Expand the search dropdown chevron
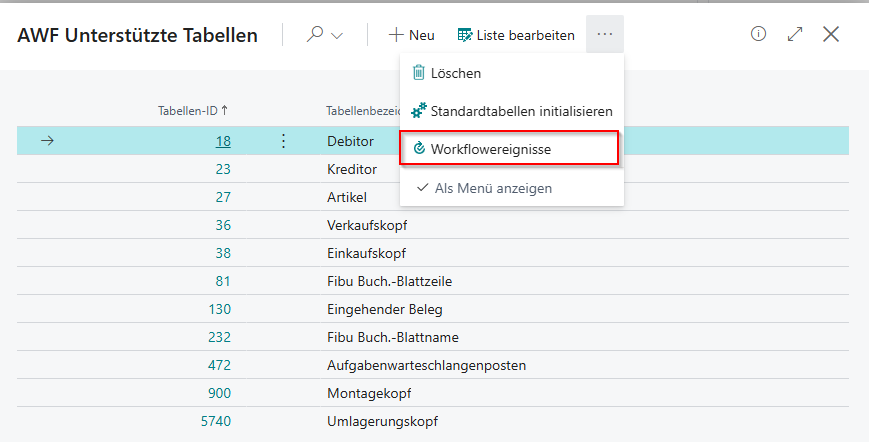869x442 pixels. coord(337,35)
